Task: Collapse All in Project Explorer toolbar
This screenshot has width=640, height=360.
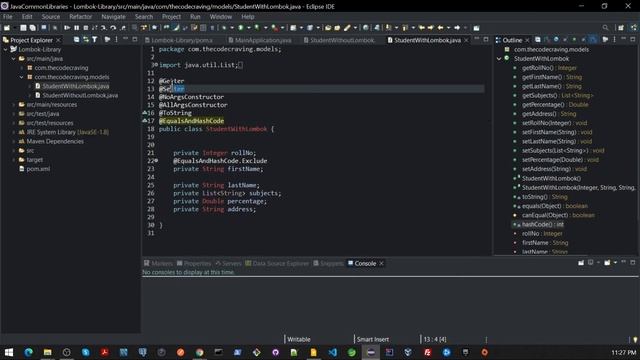Action: click(x=76, y=40)
